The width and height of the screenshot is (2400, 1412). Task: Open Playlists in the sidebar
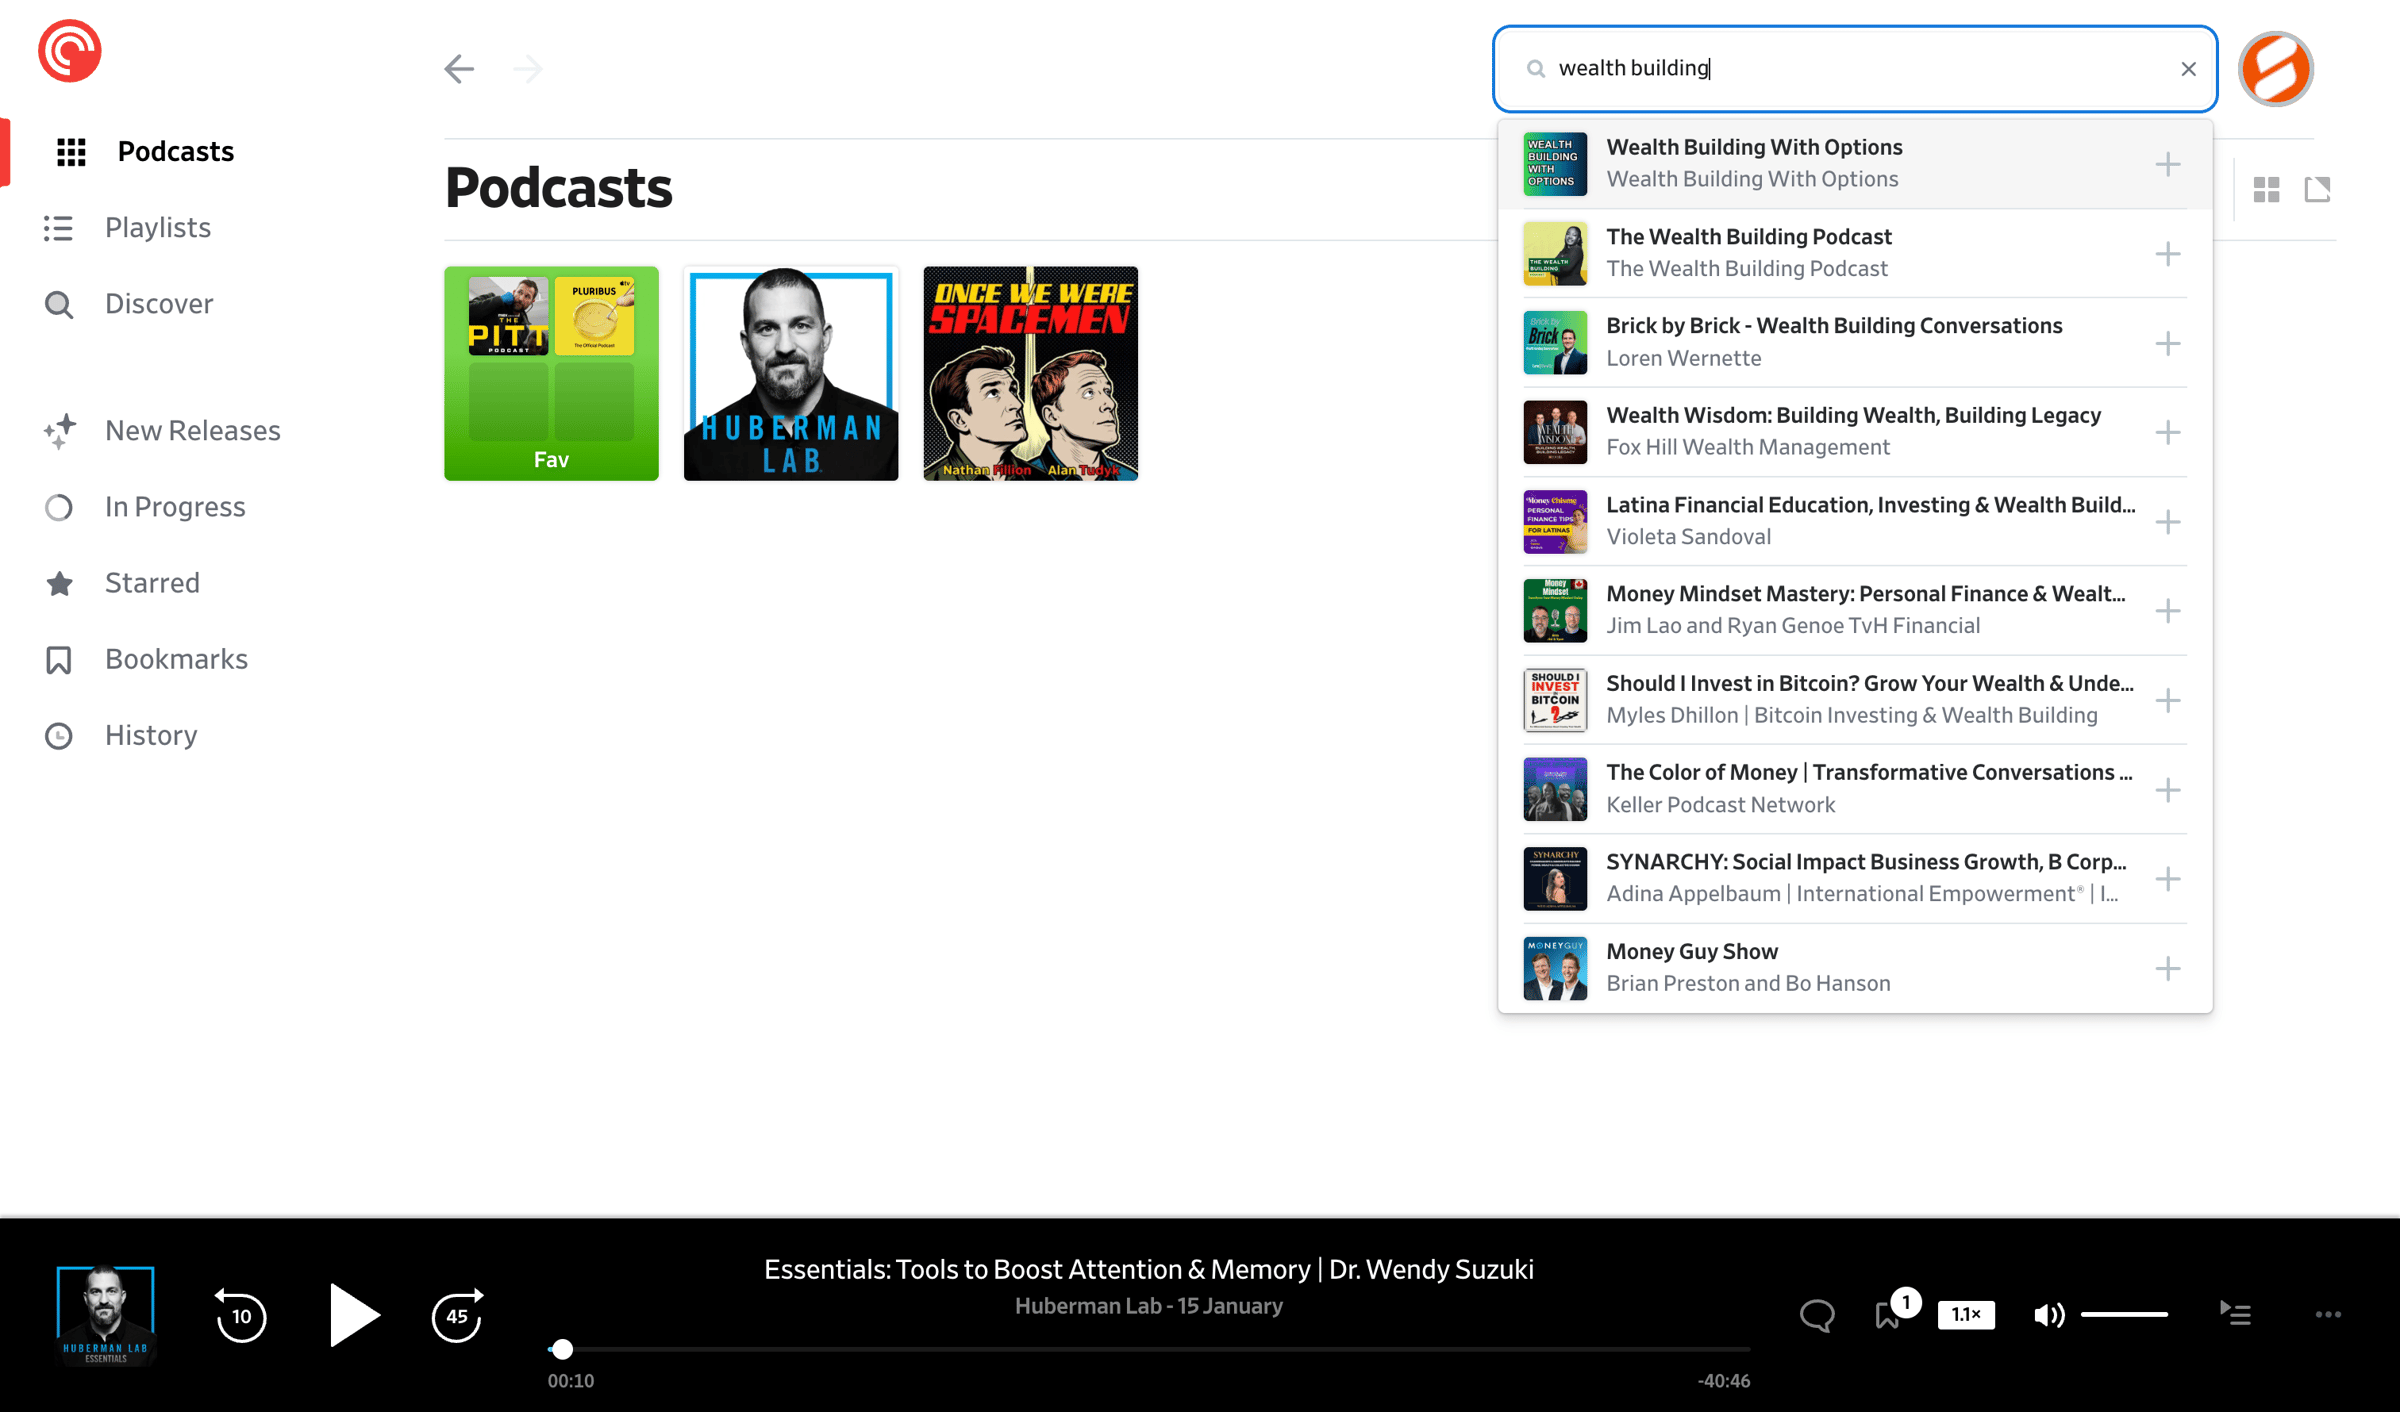point(127,228)
